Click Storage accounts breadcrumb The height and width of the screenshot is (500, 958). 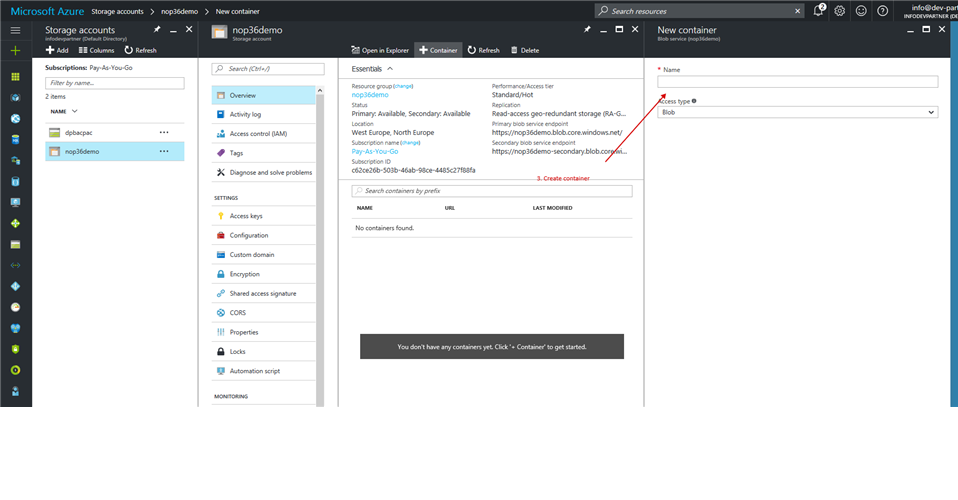(117, 11)
